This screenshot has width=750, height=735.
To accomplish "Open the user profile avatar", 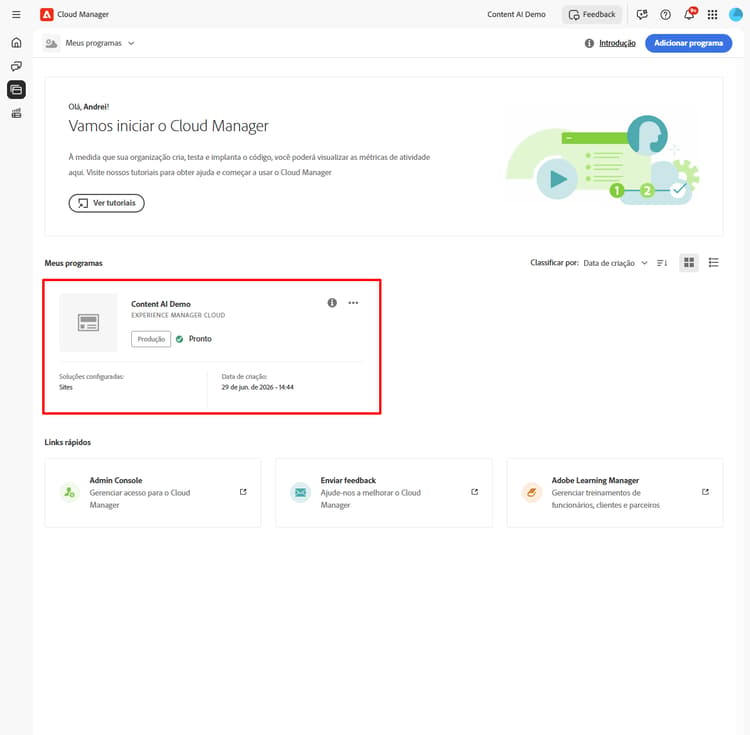I will tap(736, 14).
